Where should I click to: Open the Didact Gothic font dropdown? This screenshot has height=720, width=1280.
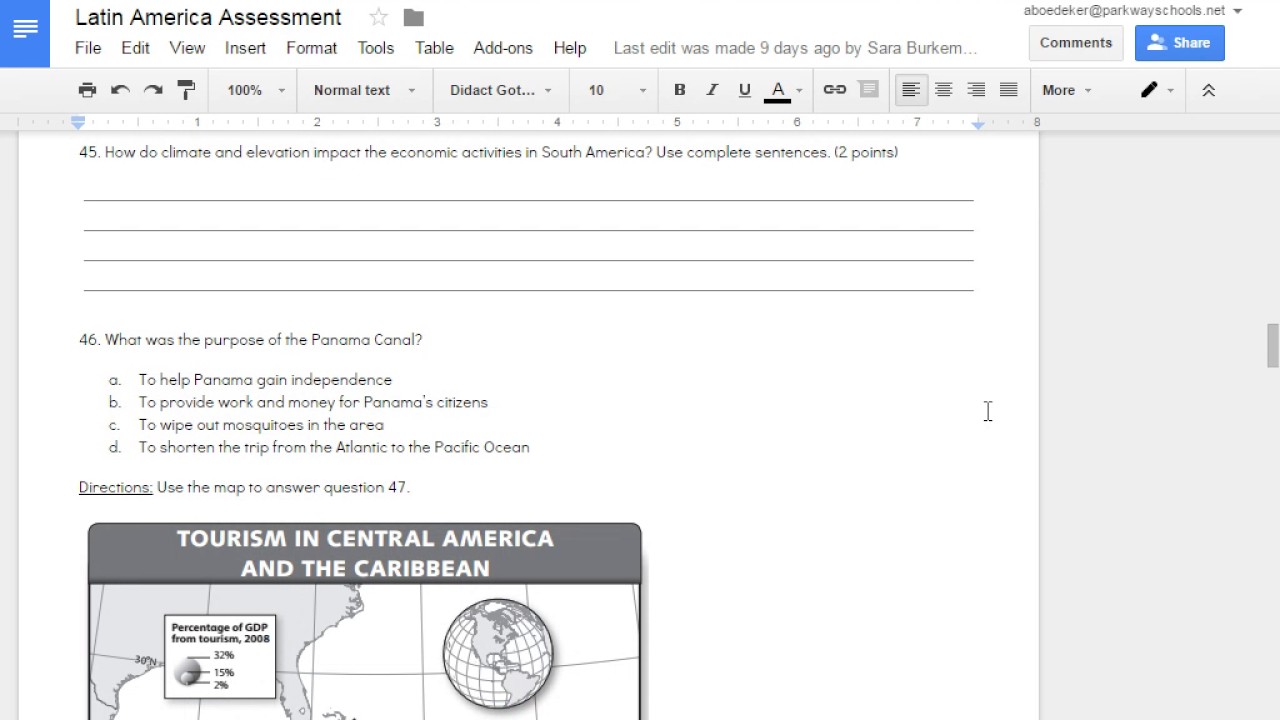501,90
